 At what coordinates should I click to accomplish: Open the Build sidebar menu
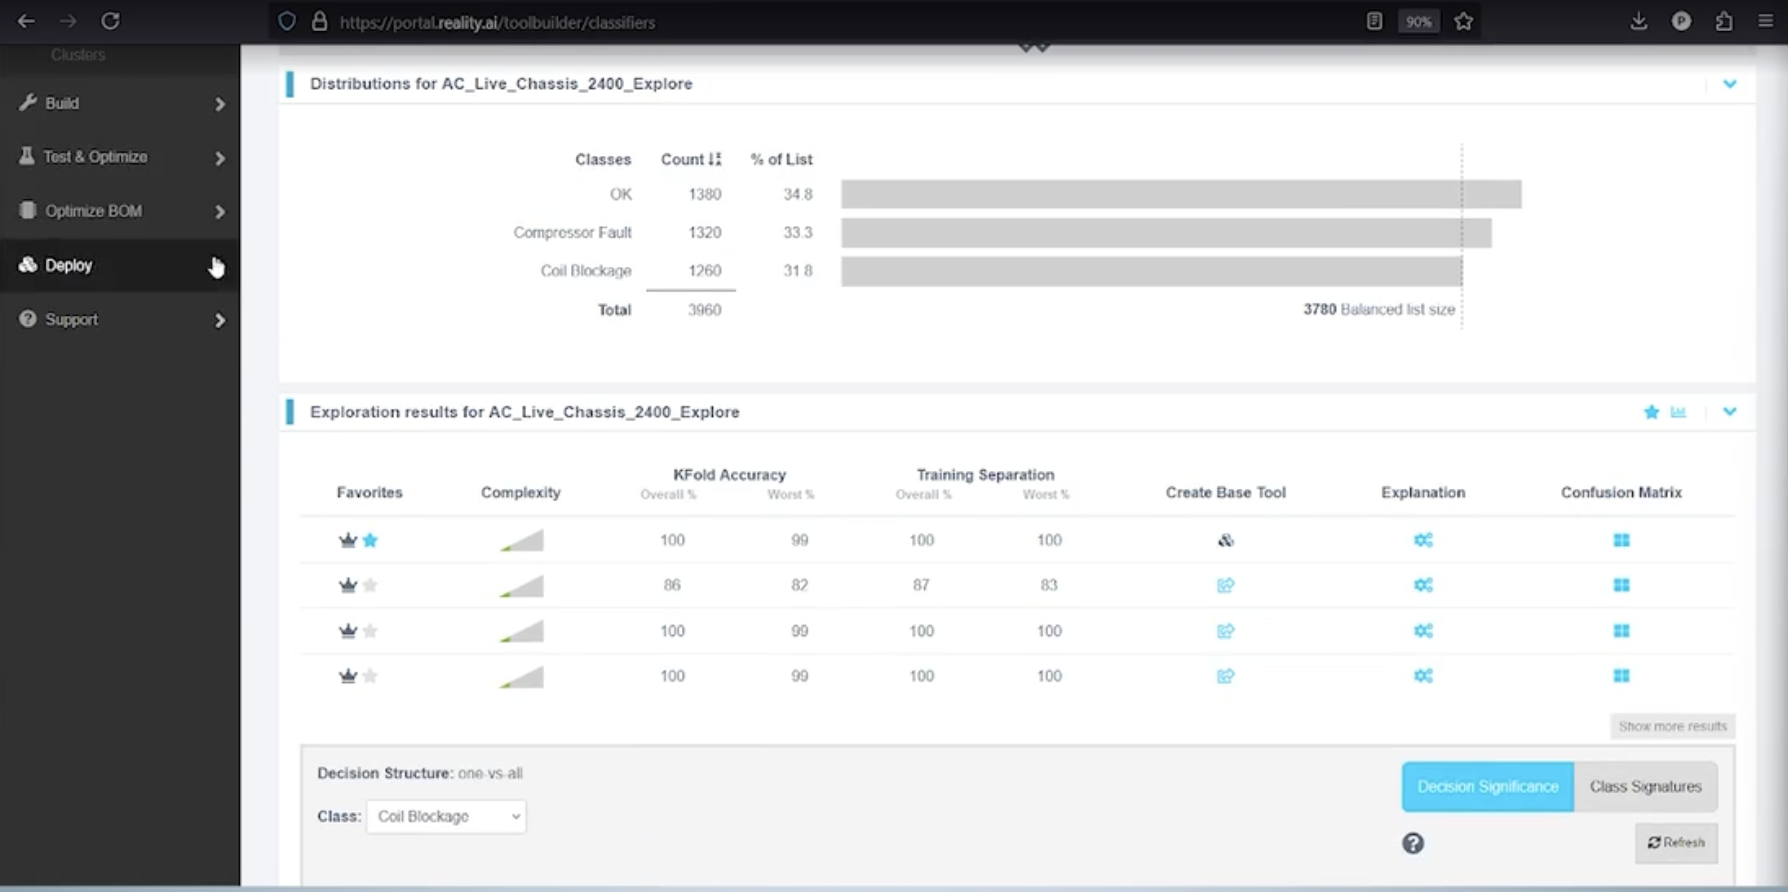coord(120,103)
